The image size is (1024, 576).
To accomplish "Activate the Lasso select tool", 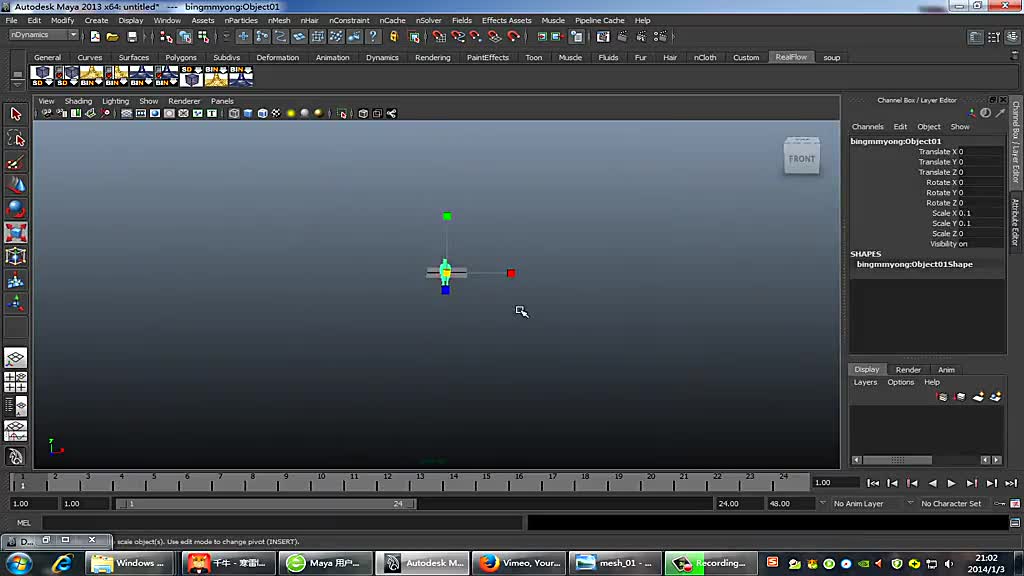I will click(x=16, y=138).
